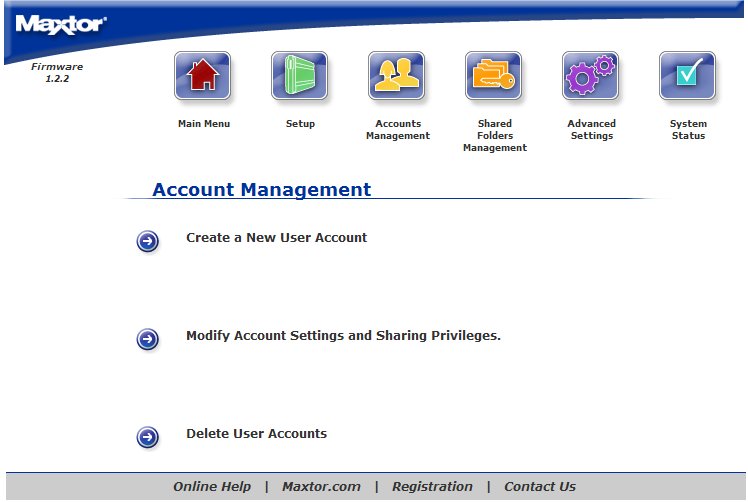Click the two-person Accounts Management icon

(x=397, y=77)
